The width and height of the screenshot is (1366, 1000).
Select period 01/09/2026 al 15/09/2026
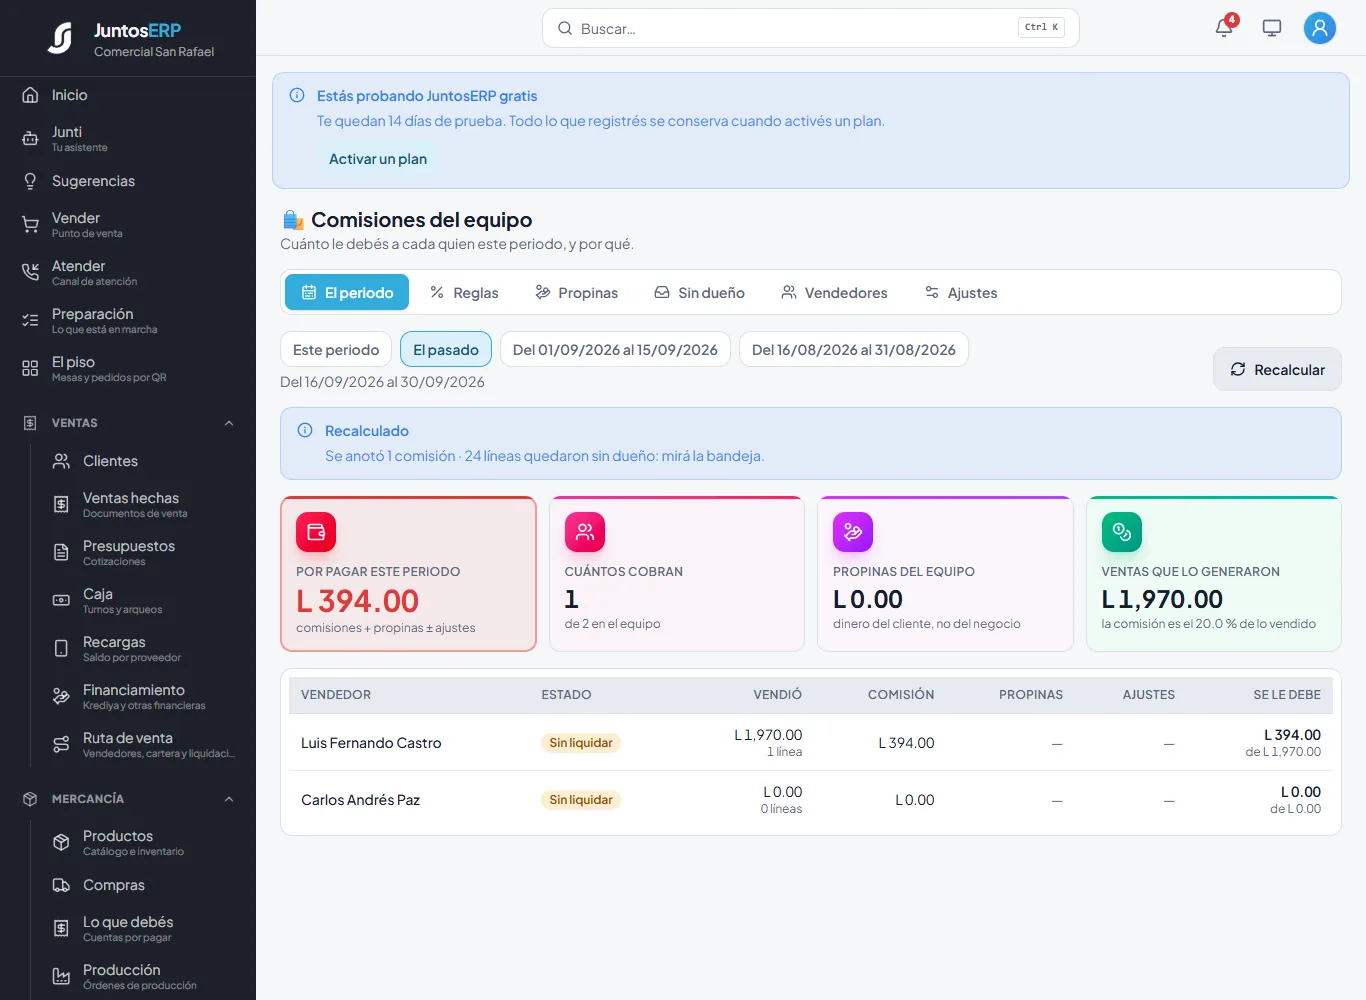click(615, 349)
